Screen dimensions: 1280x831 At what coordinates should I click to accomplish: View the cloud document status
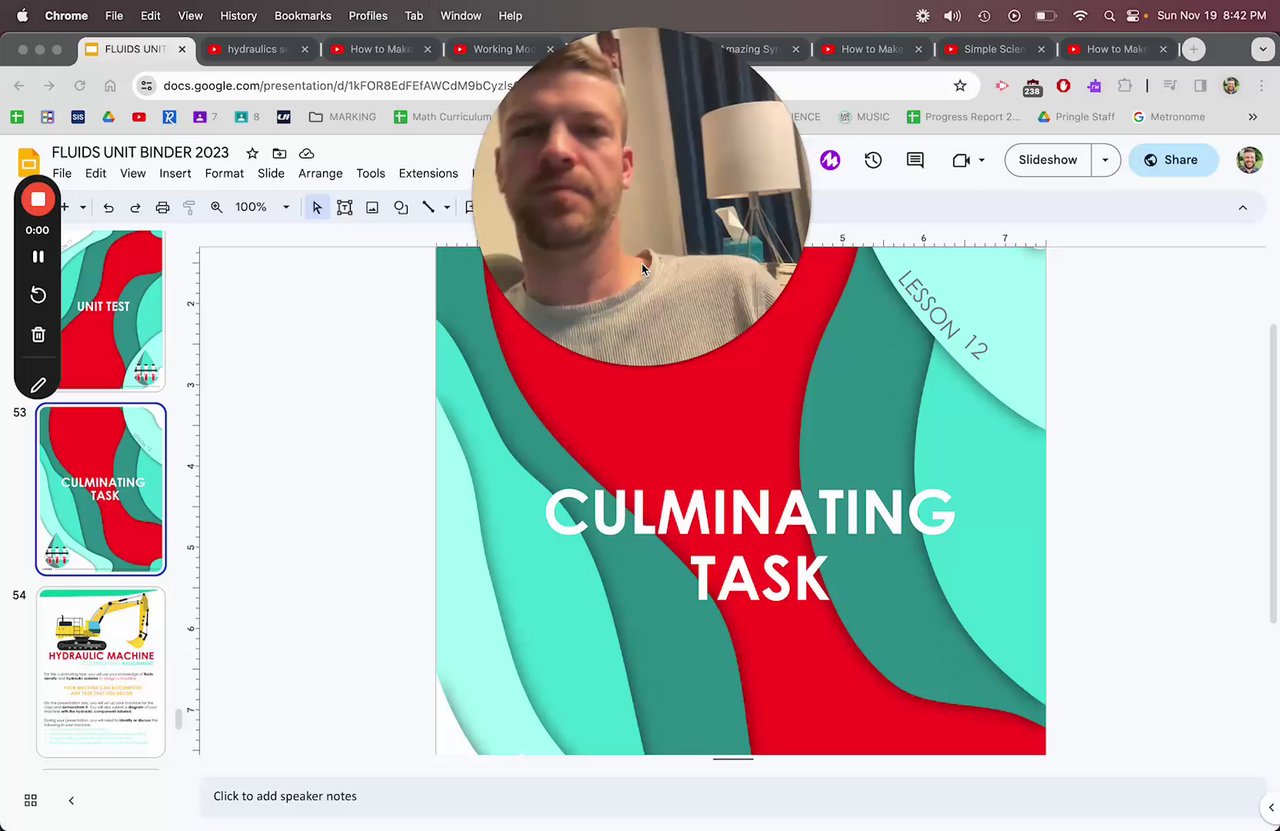[x=307, y=153]
